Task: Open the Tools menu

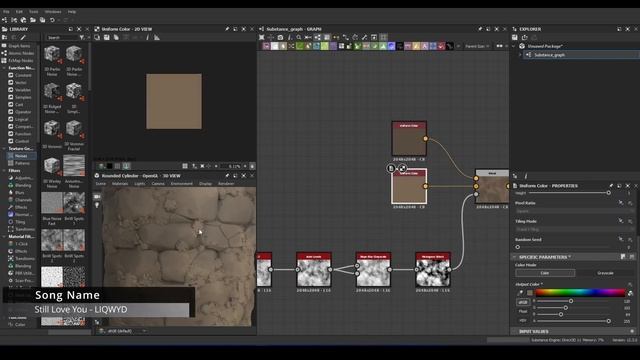Action: [x=33, y=12]
